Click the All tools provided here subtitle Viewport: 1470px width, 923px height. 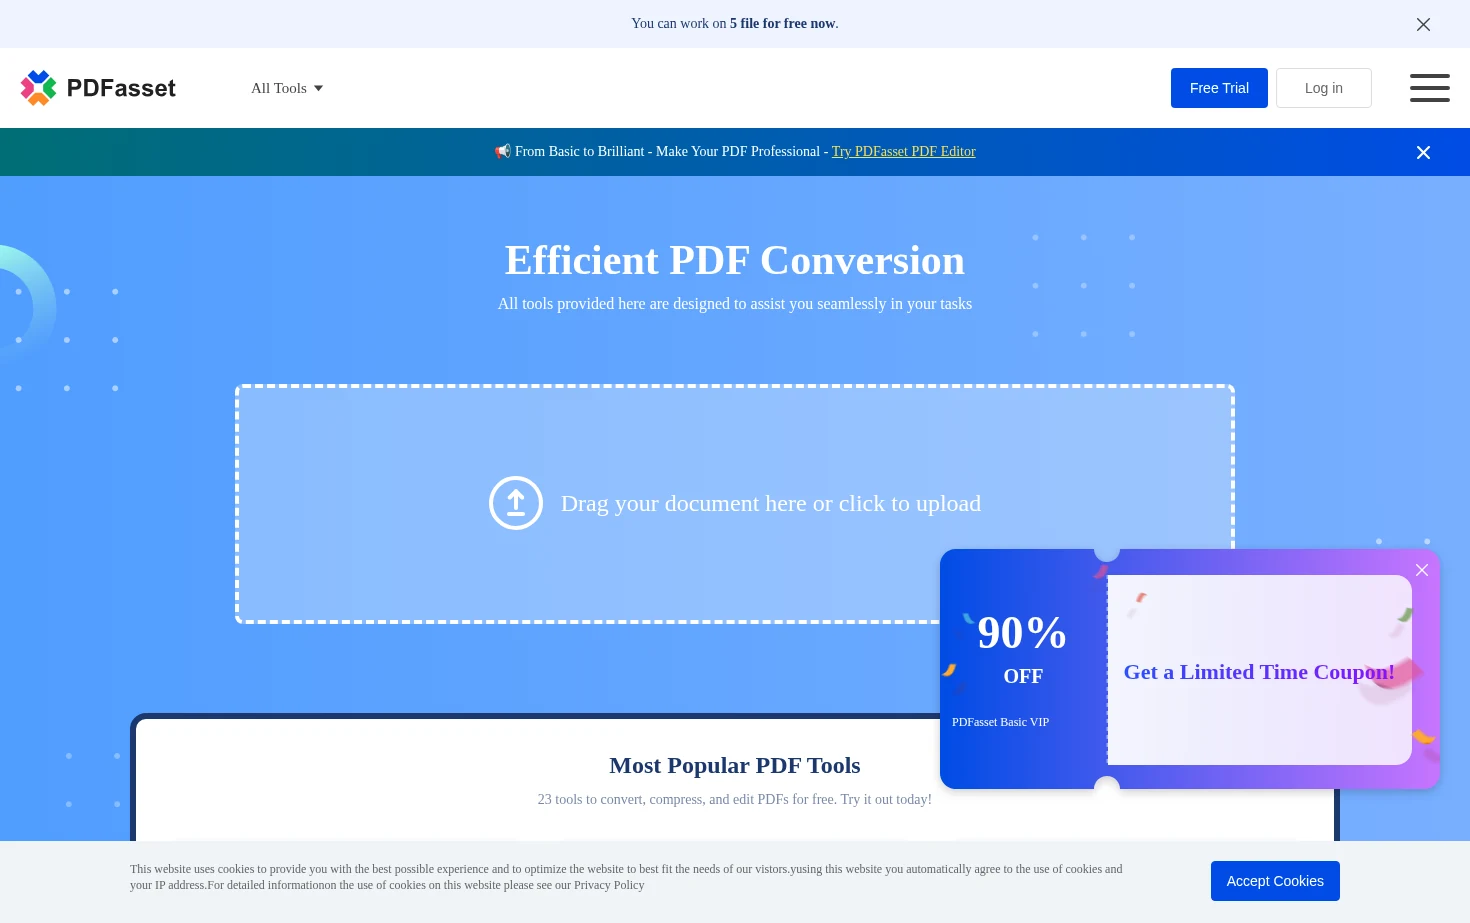click(x=735, y=304)
